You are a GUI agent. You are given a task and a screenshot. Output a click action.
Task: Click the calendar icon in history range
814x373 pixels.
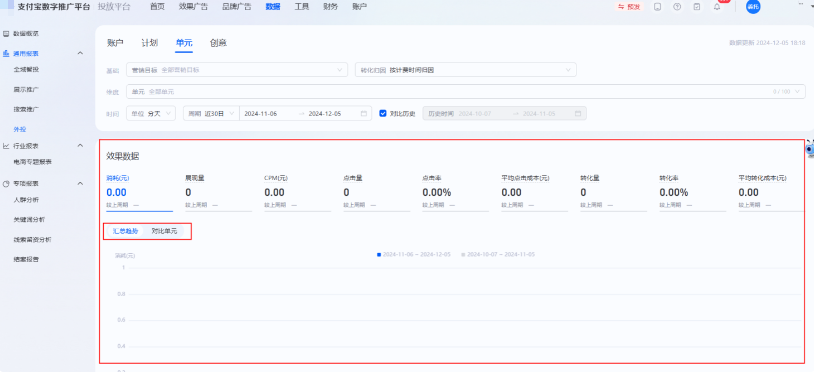(578, 114)
